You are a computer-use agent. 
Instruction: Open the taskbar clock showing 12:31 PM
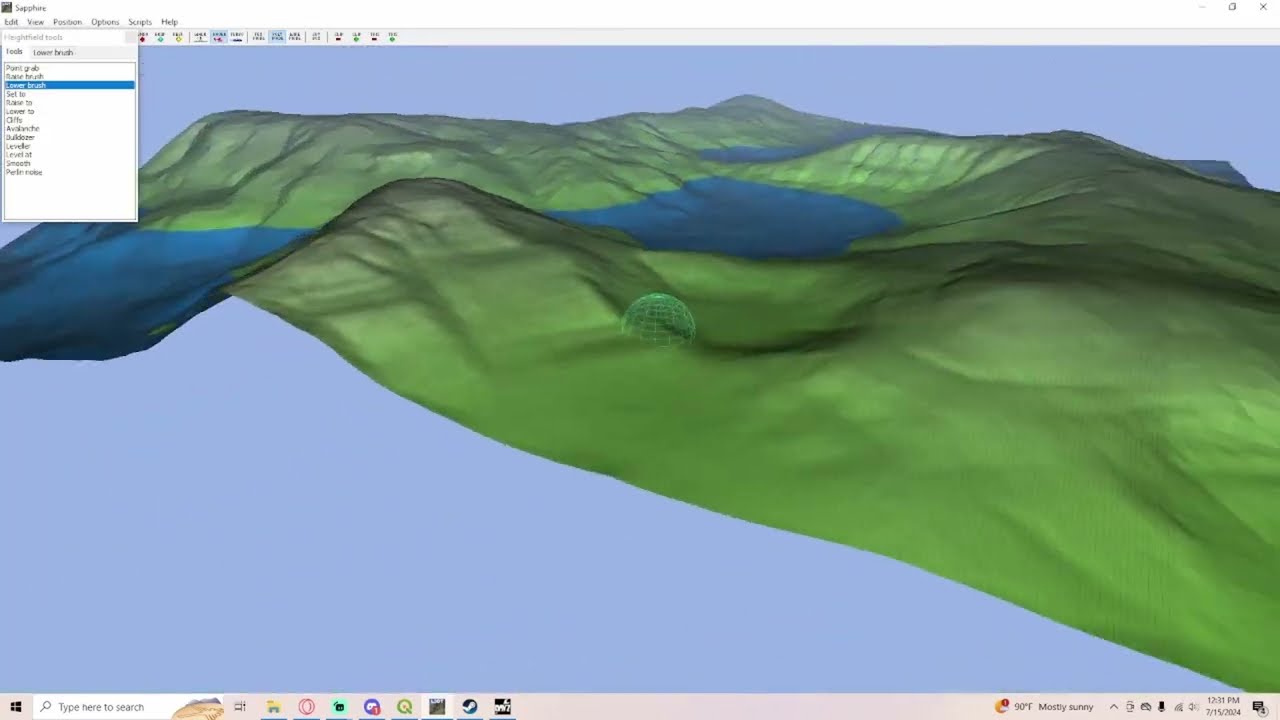coord(1223,707)
